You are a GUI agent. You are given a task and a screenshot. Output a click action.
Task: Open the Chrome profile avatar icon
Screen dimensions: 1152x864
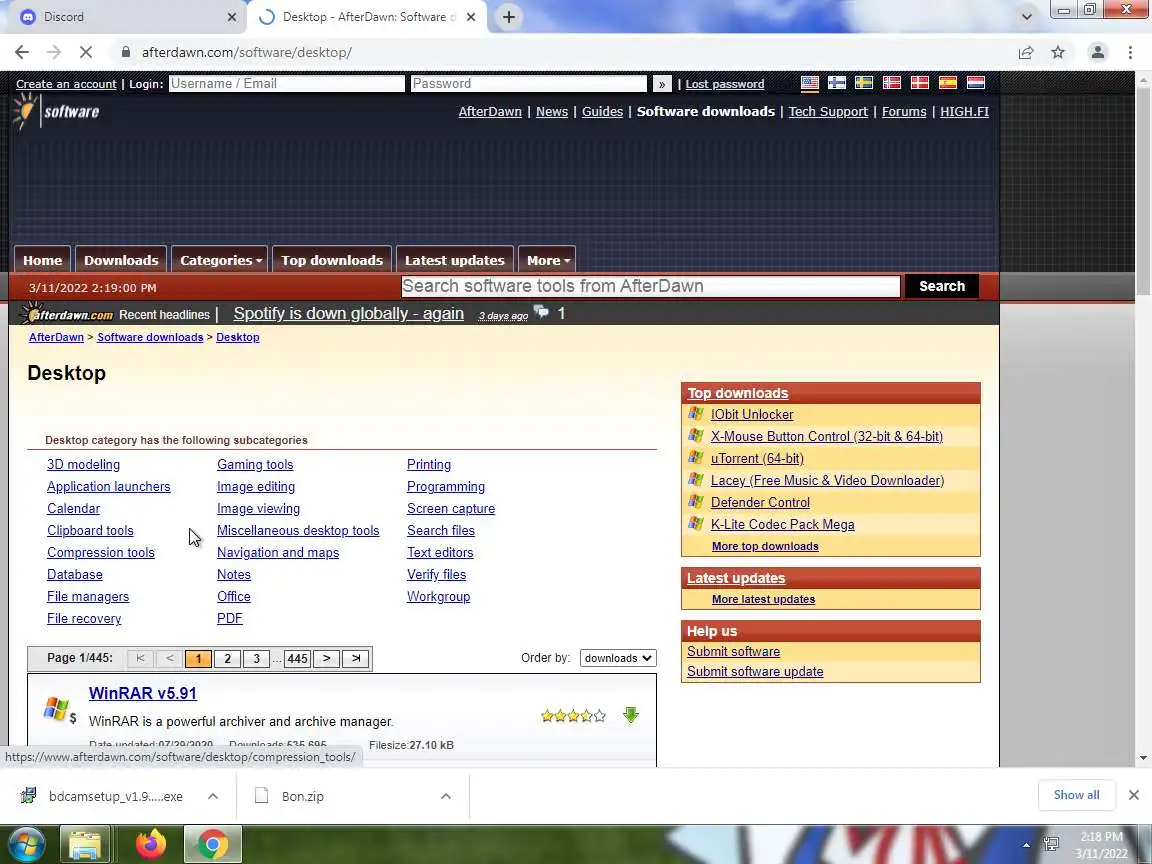coord(1098,52)
